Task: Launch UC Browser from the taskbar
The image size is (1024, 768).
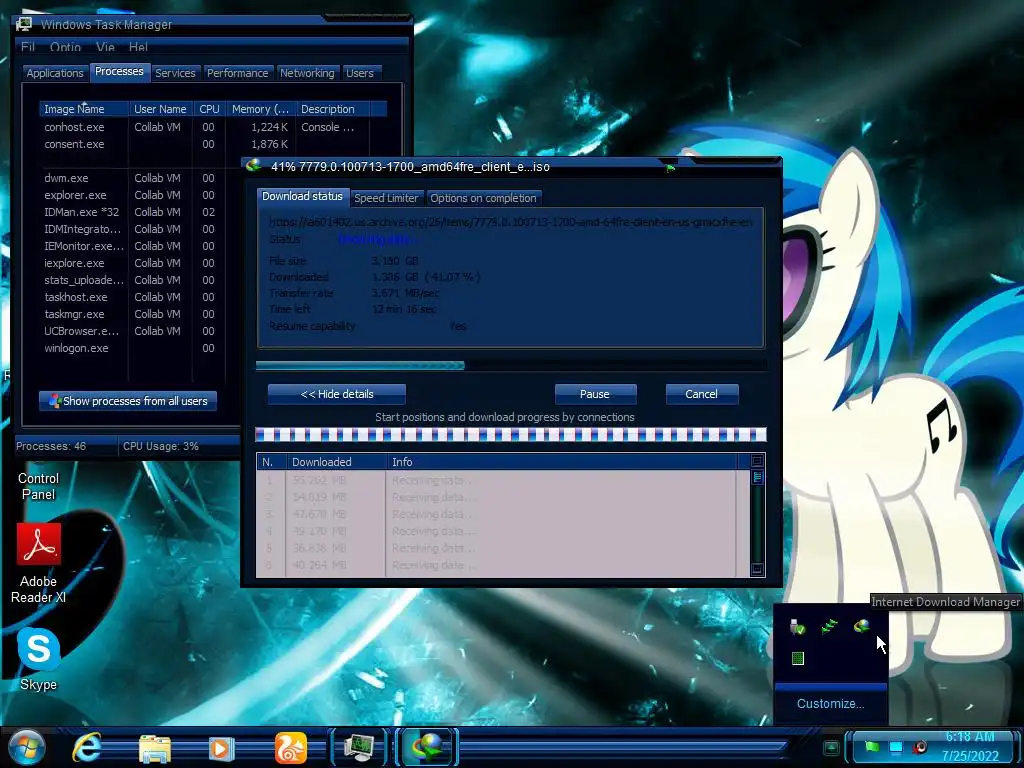Action: point(291,748)
